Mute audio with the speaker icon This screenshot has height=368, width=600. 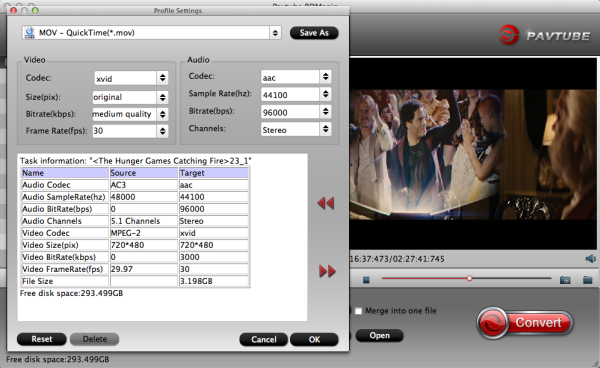[x=590, y=259]
